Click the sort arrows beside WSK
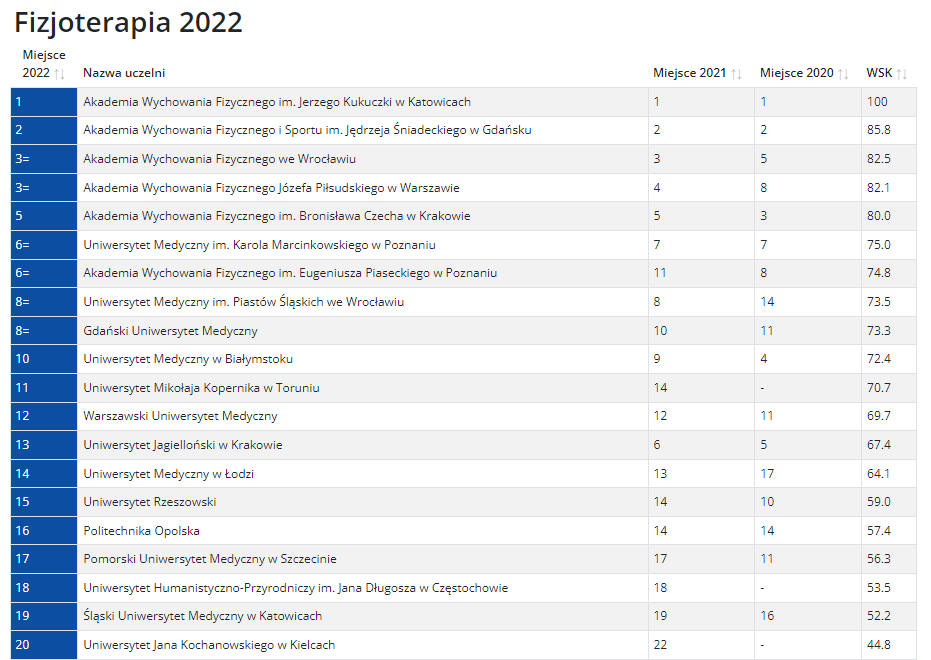Image resolution: width=931 pixels, height=660 pixels. [901, 74]
